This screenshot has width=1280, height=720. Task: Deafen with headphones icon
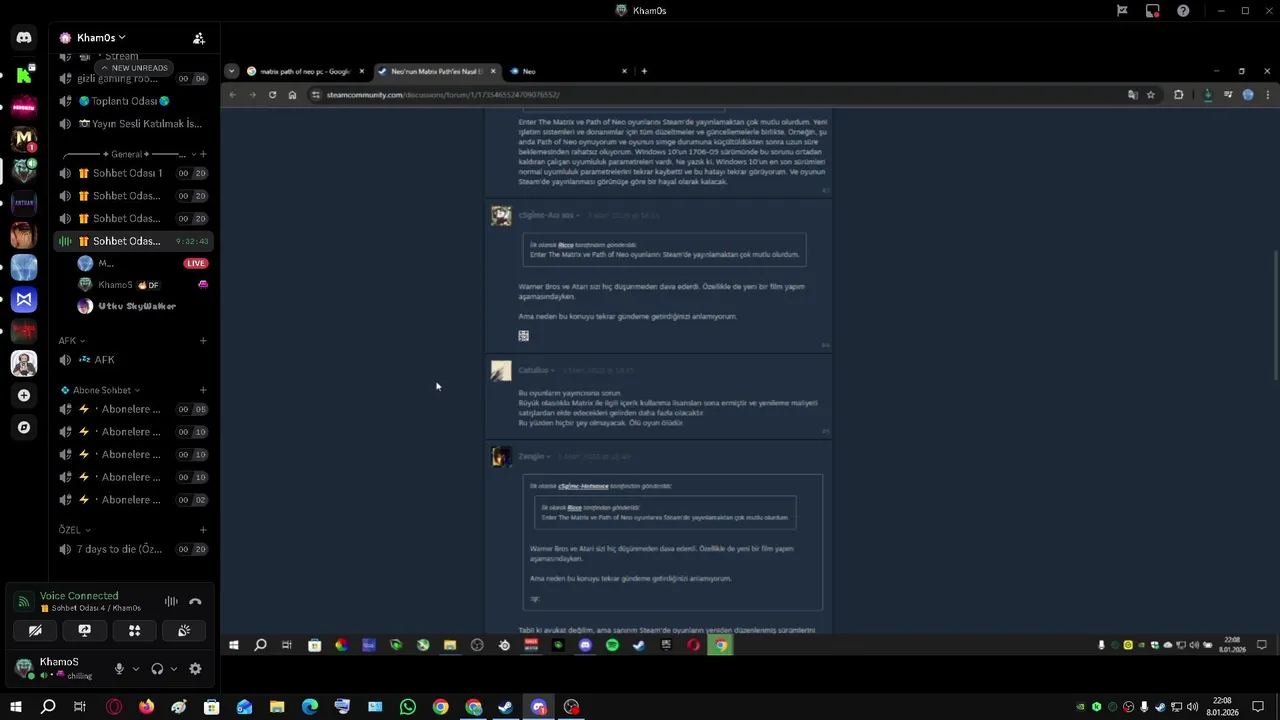157,669
